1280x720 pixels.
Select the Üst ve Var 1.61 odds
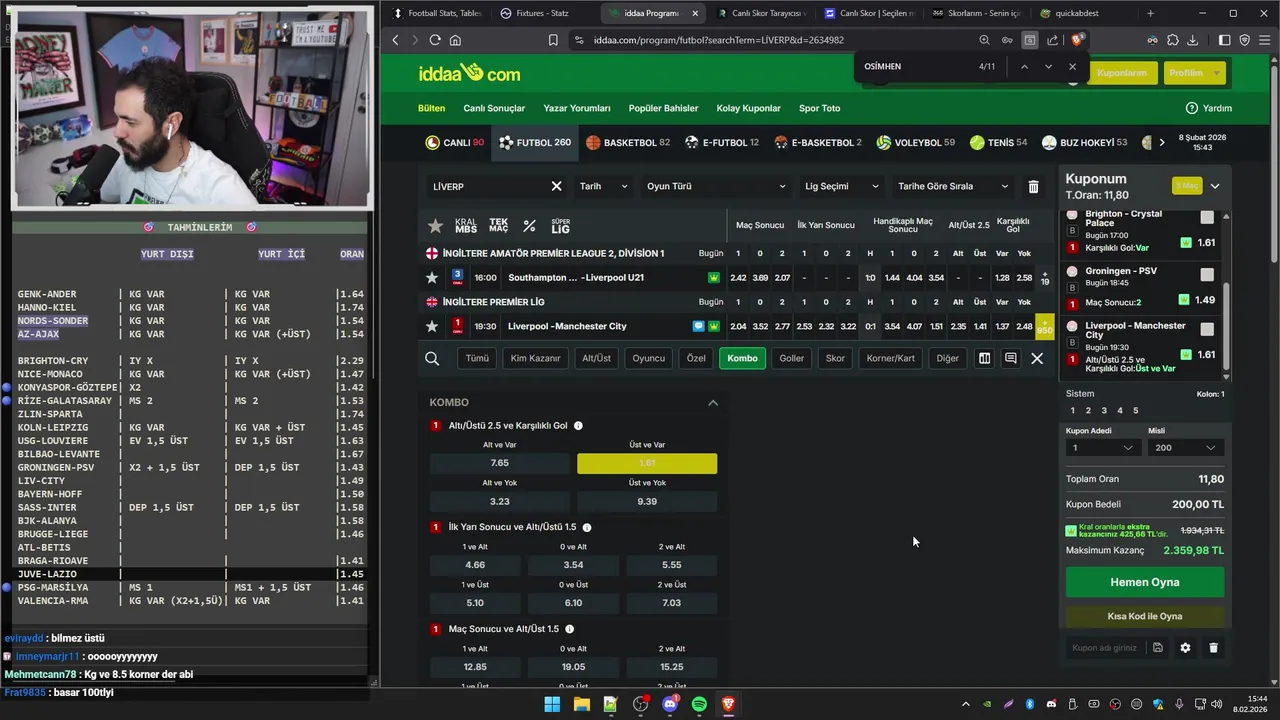(x=647, y=463)
